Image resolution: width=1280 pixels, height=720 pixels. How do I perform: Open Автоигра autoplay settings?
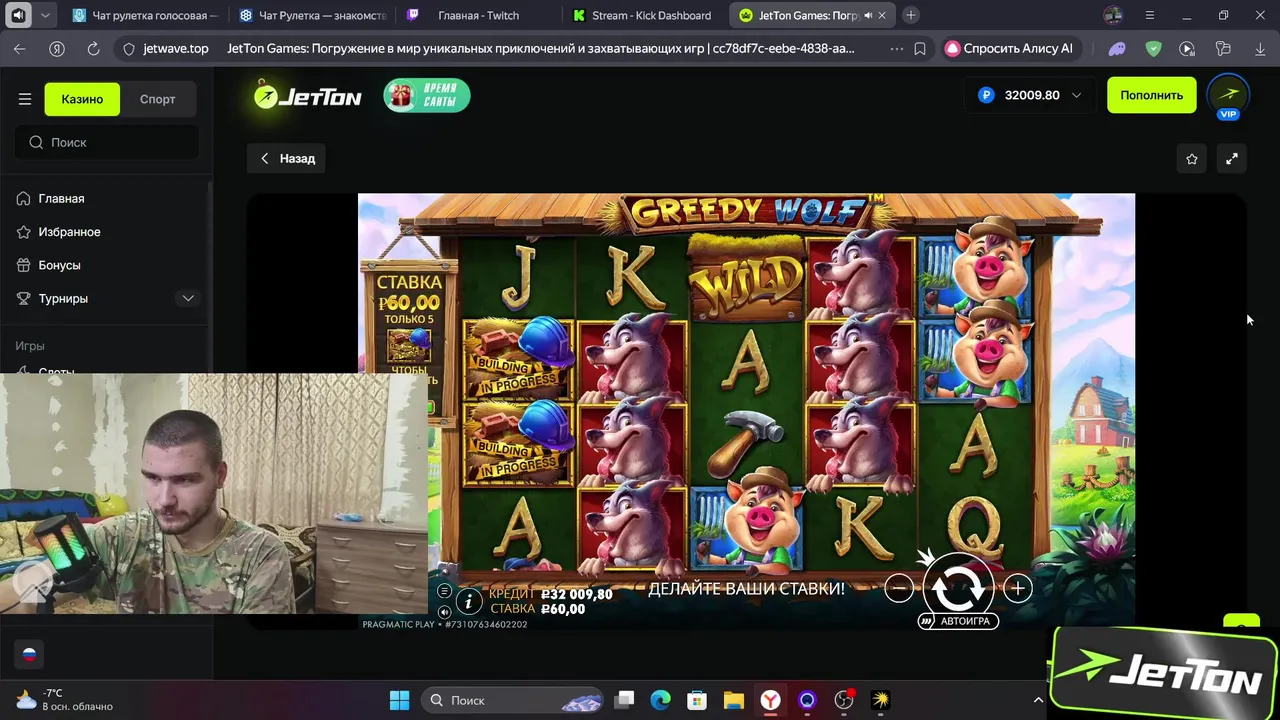click(958, 621)
